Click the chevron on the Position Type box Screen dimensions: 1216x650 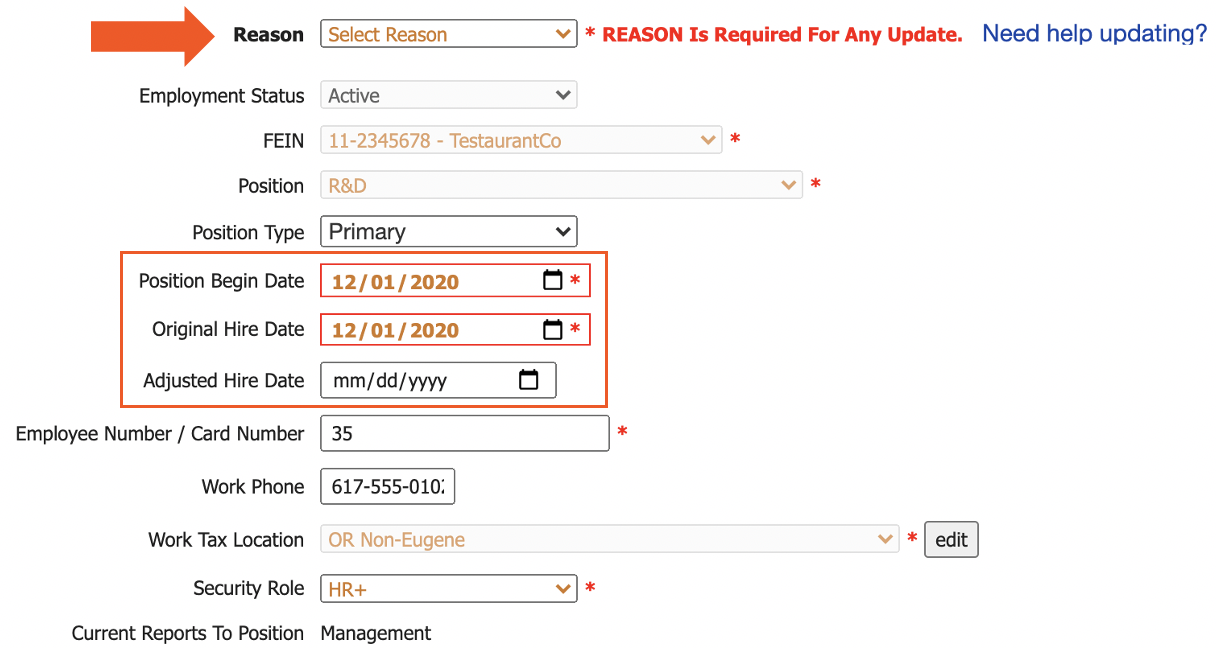tap(562, 231)
